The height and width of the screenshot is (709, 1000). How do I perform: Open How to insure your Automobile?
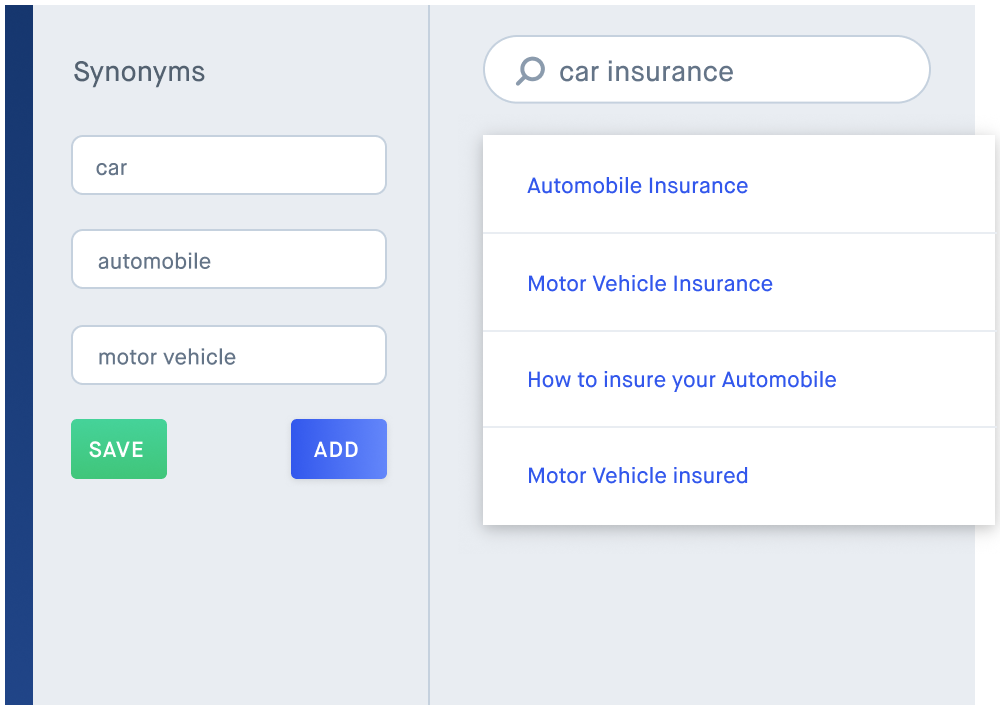point(682,380)
